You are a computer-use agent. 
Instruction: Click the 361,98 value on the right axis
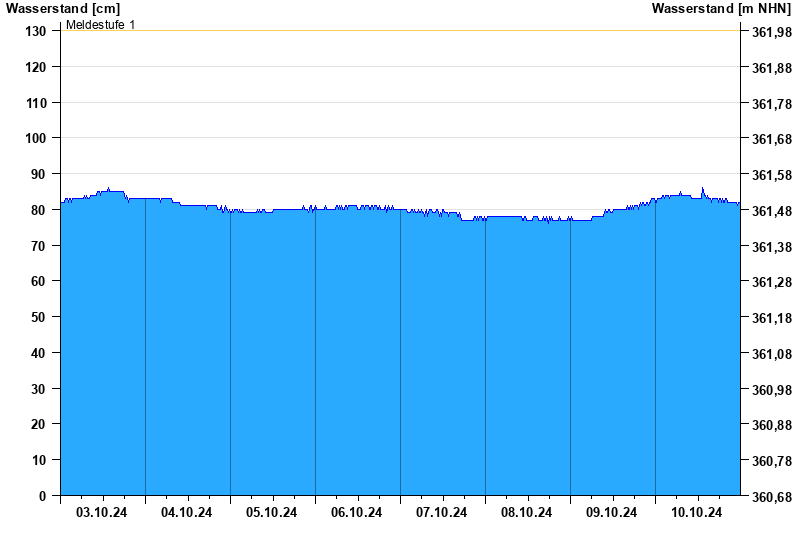(x=770, y=32)
